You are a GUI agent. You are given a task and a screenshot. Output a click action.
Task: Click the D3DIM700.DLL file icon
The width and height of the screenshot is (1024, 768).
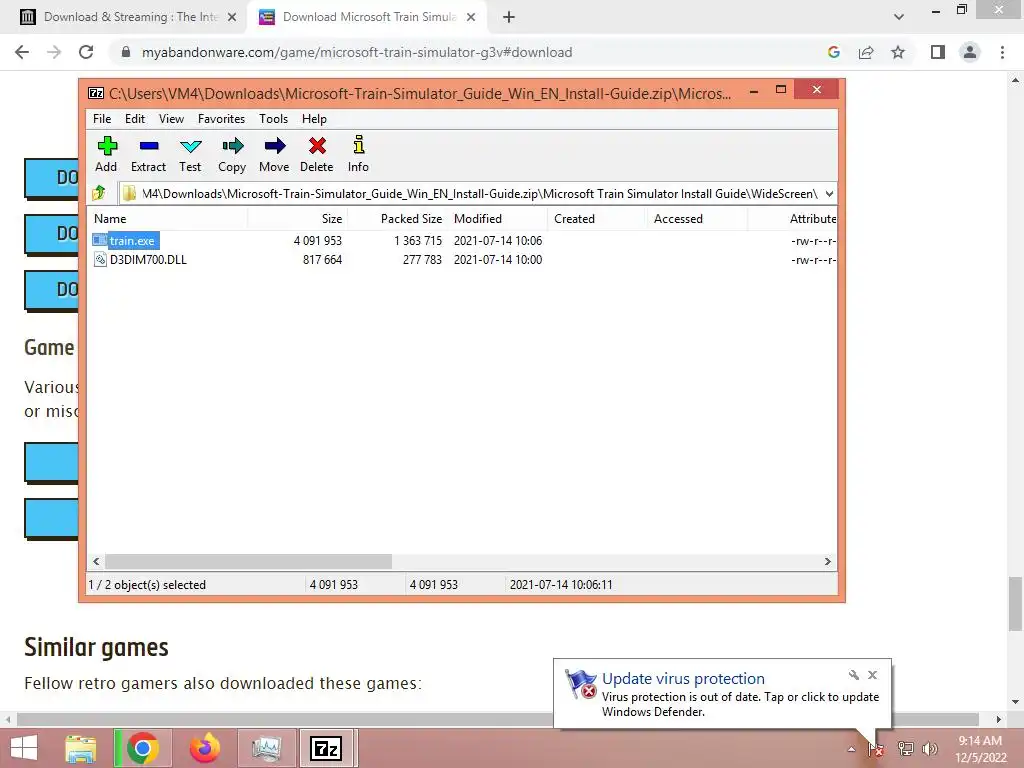[x=100, y=260]
